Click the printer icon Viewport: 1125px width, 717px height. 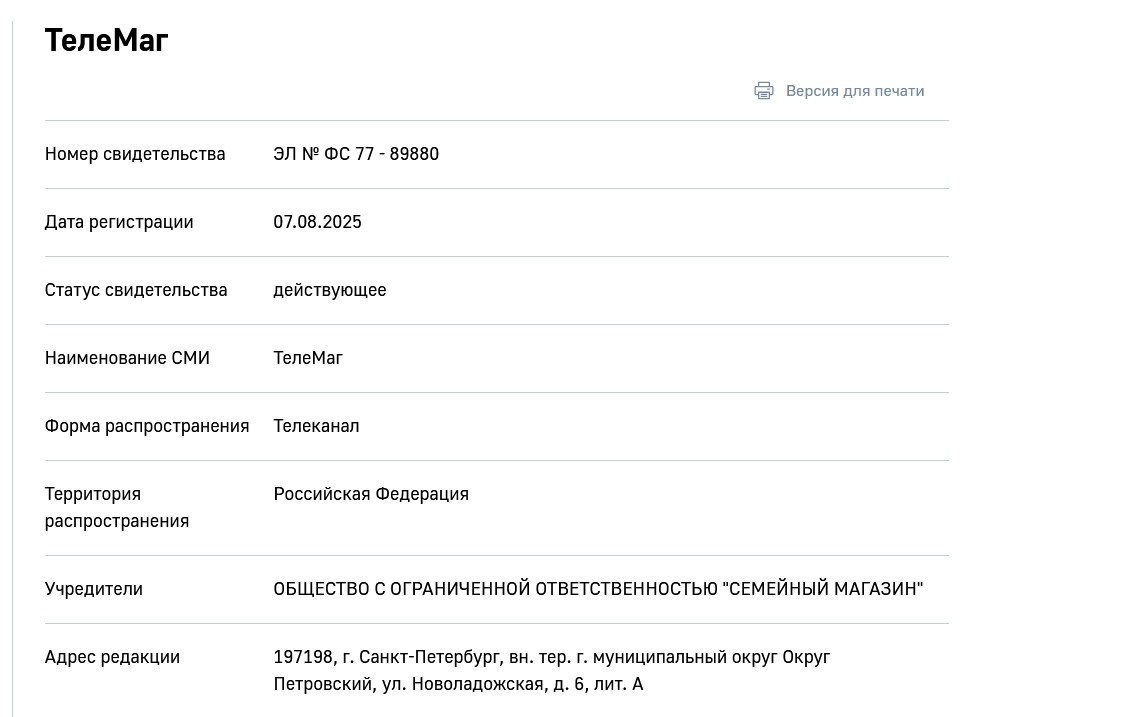click(x=763, y=90)
